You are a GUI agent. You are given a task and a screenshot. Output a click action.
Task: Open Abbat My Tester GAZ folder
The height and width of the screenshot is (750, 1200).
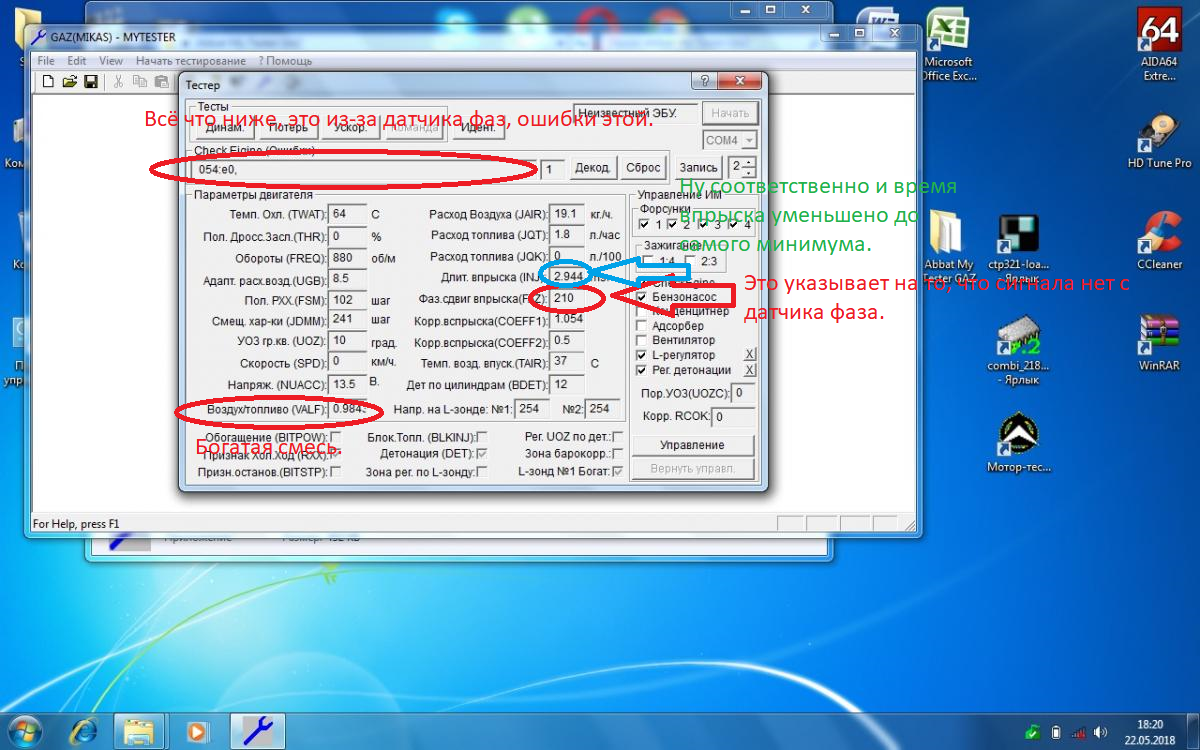pos(947,247)
